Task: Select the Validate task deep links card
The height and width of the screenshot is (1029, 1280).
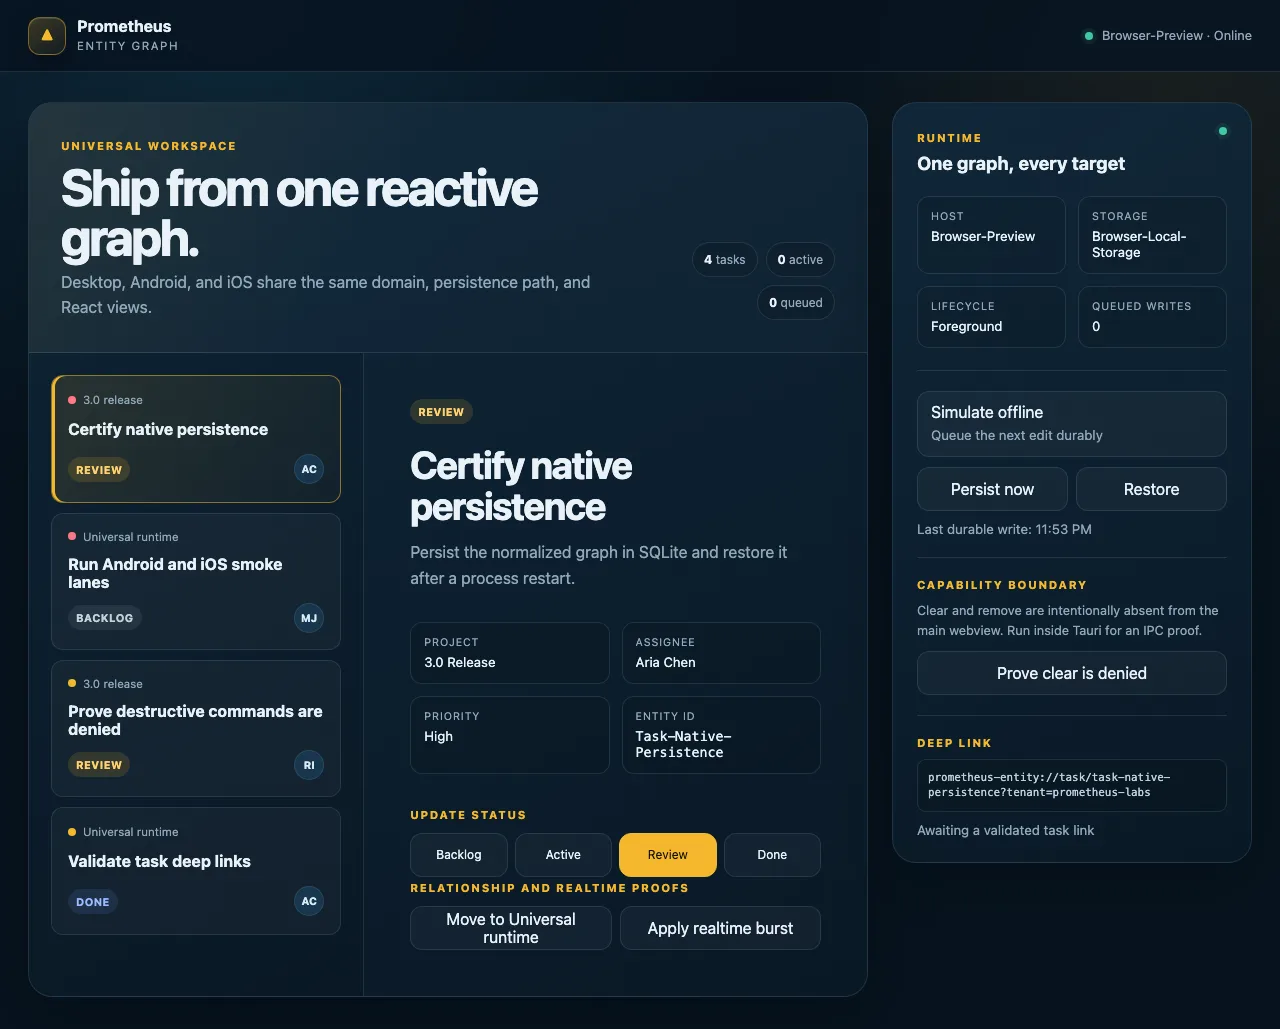Action: (x=196, y=871)
